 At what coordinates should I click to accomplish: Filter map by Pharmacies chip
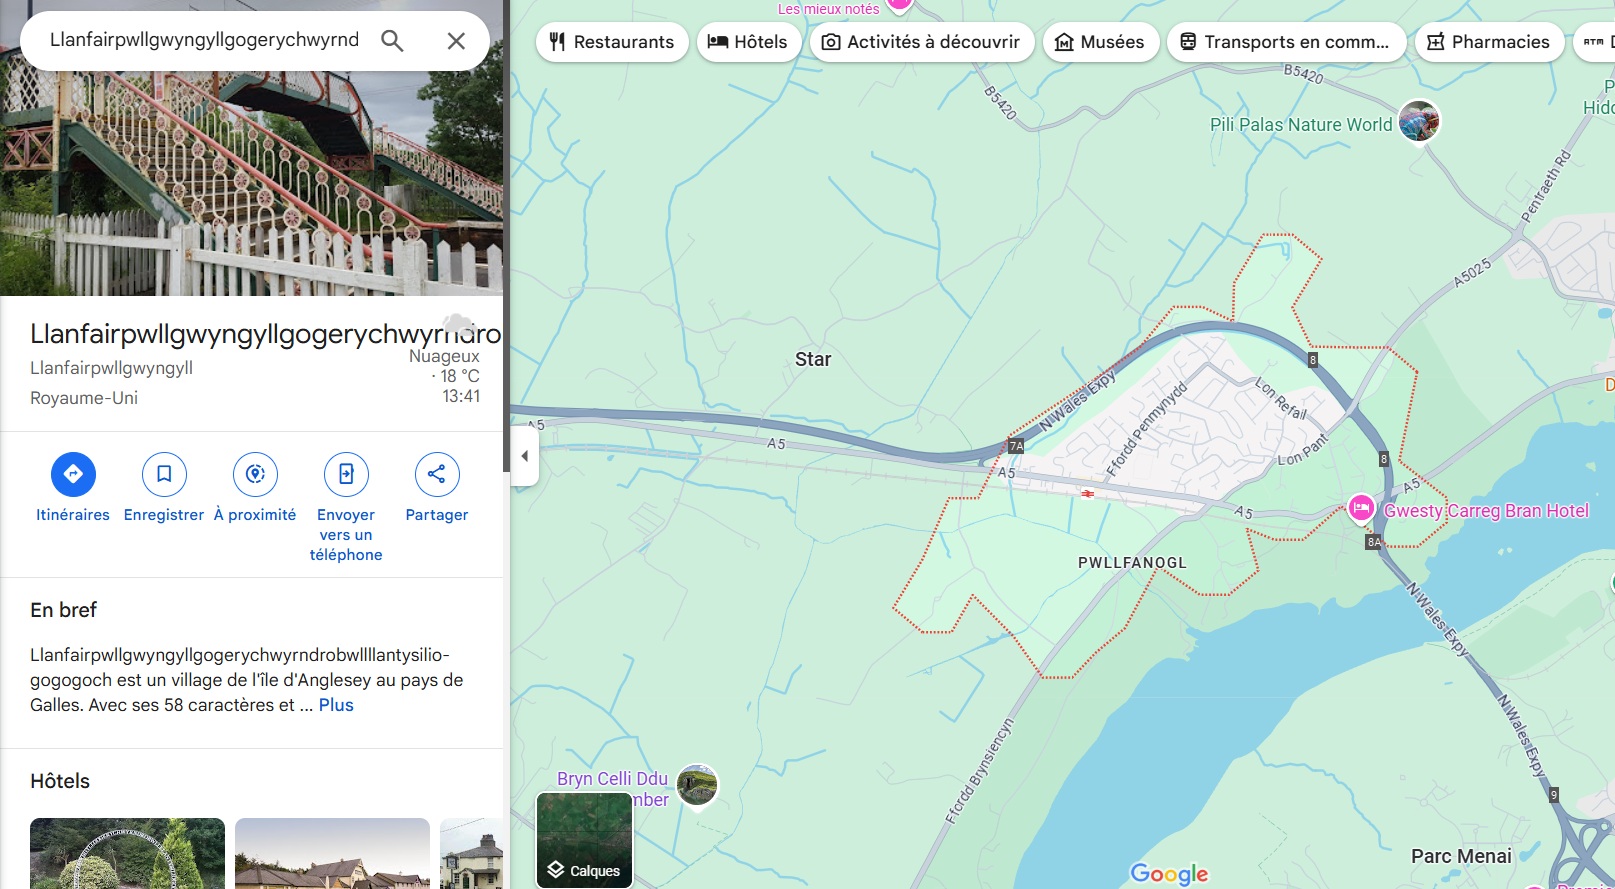pos(1489,42)
